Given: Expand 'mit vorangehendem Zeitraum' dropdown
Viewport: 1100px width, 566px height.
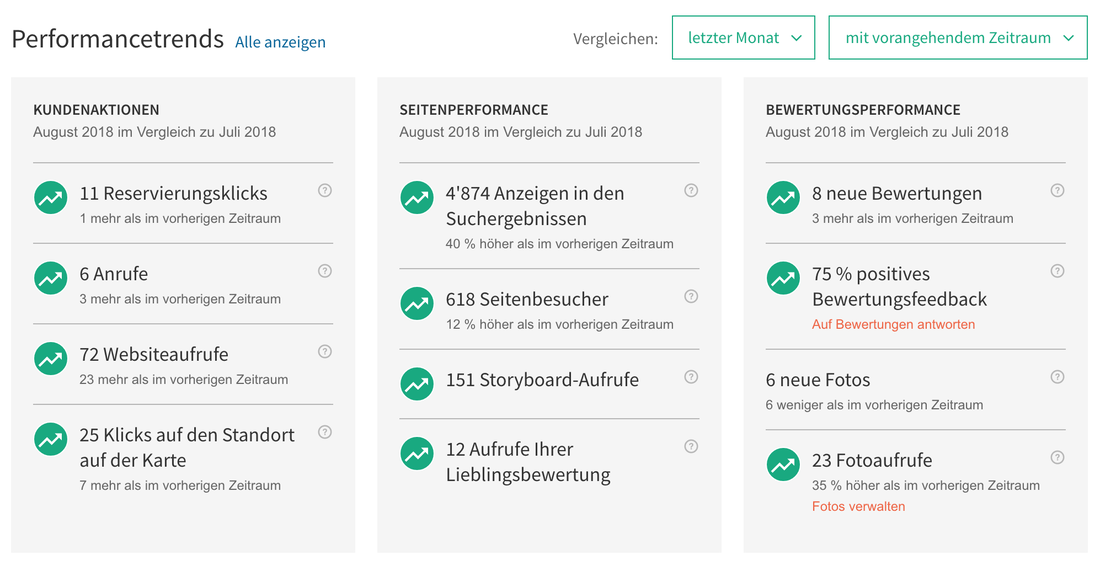Looking at the screenshot, I should pyautogui.click(x=958, y=38).
